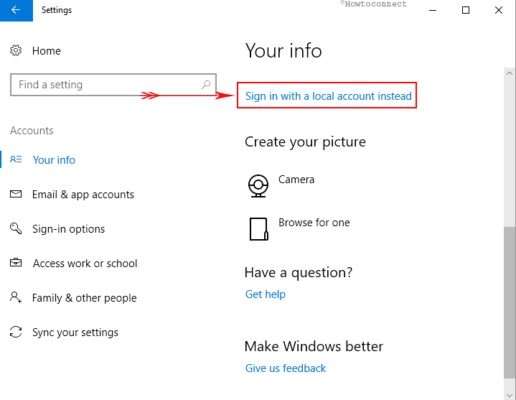Open Sign-in options page

68,229
